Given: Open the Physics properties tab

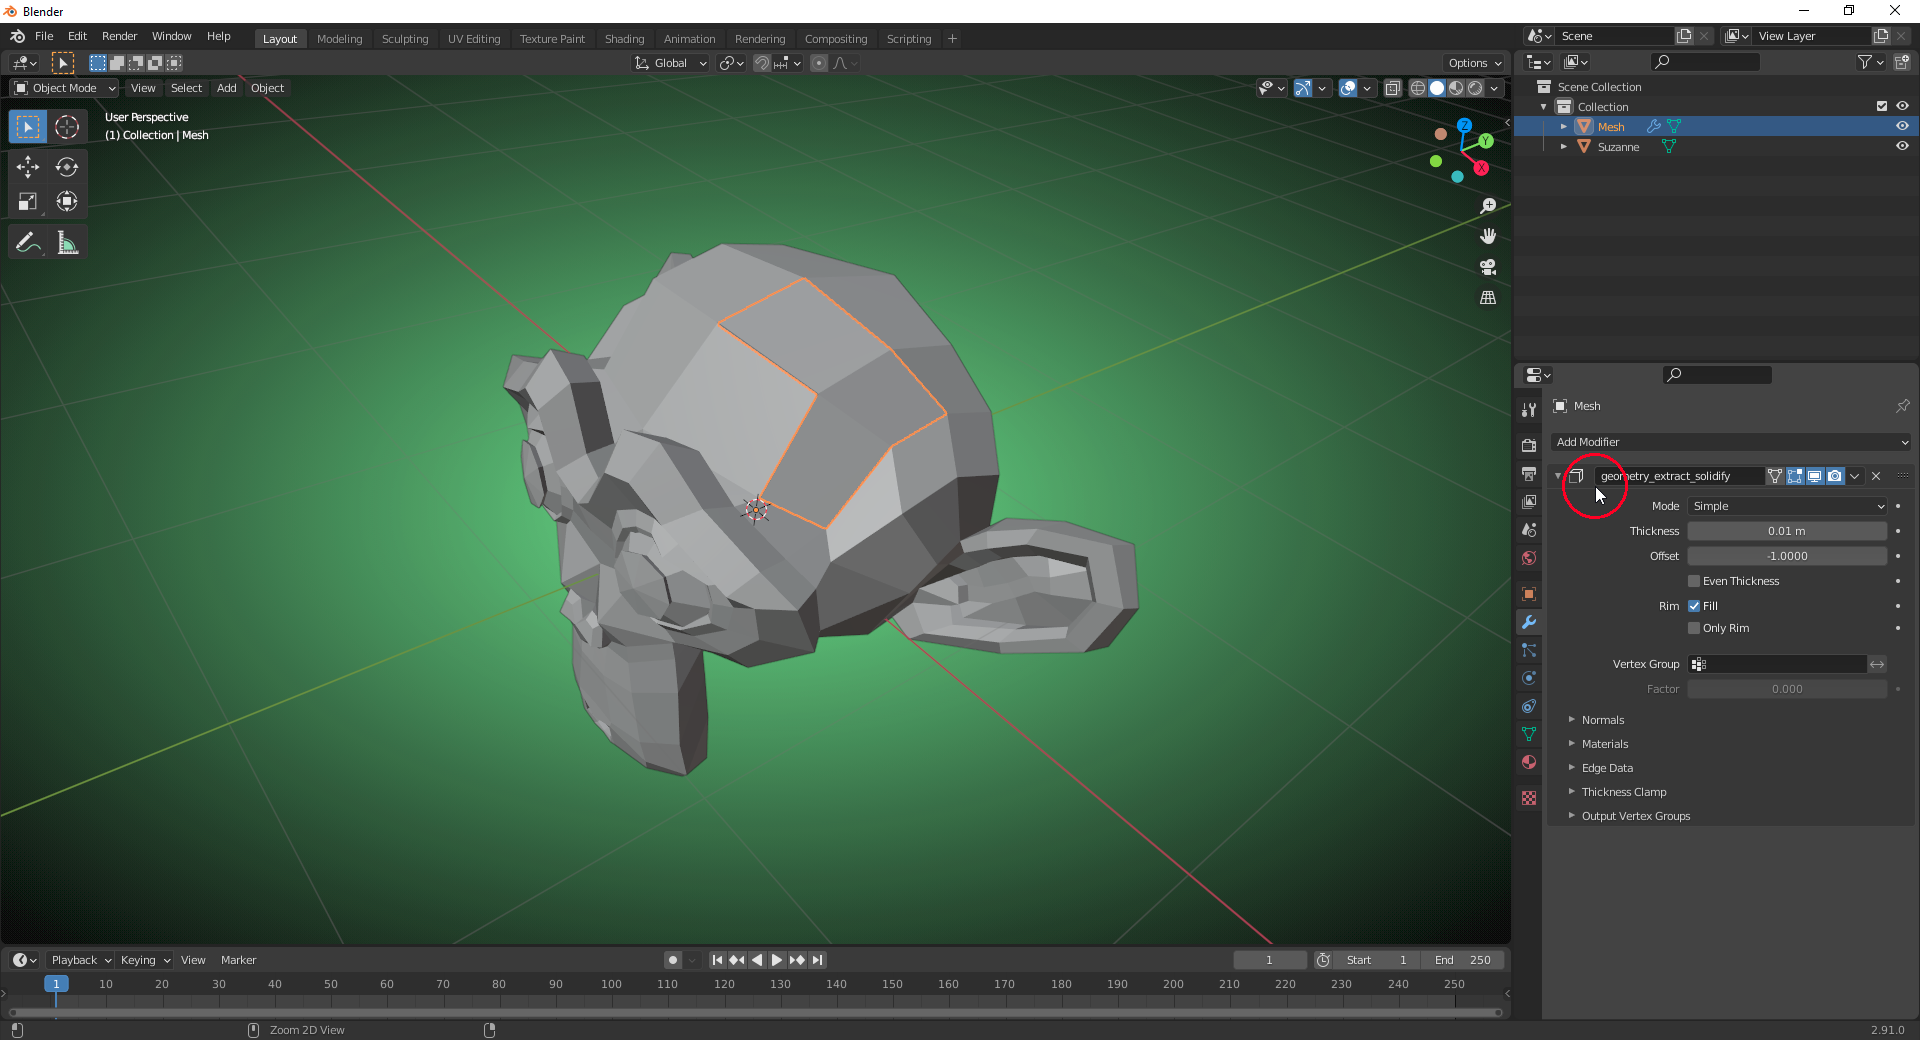Looking at the screenshot, I should pyautogui.click(x=1529, y=678).
